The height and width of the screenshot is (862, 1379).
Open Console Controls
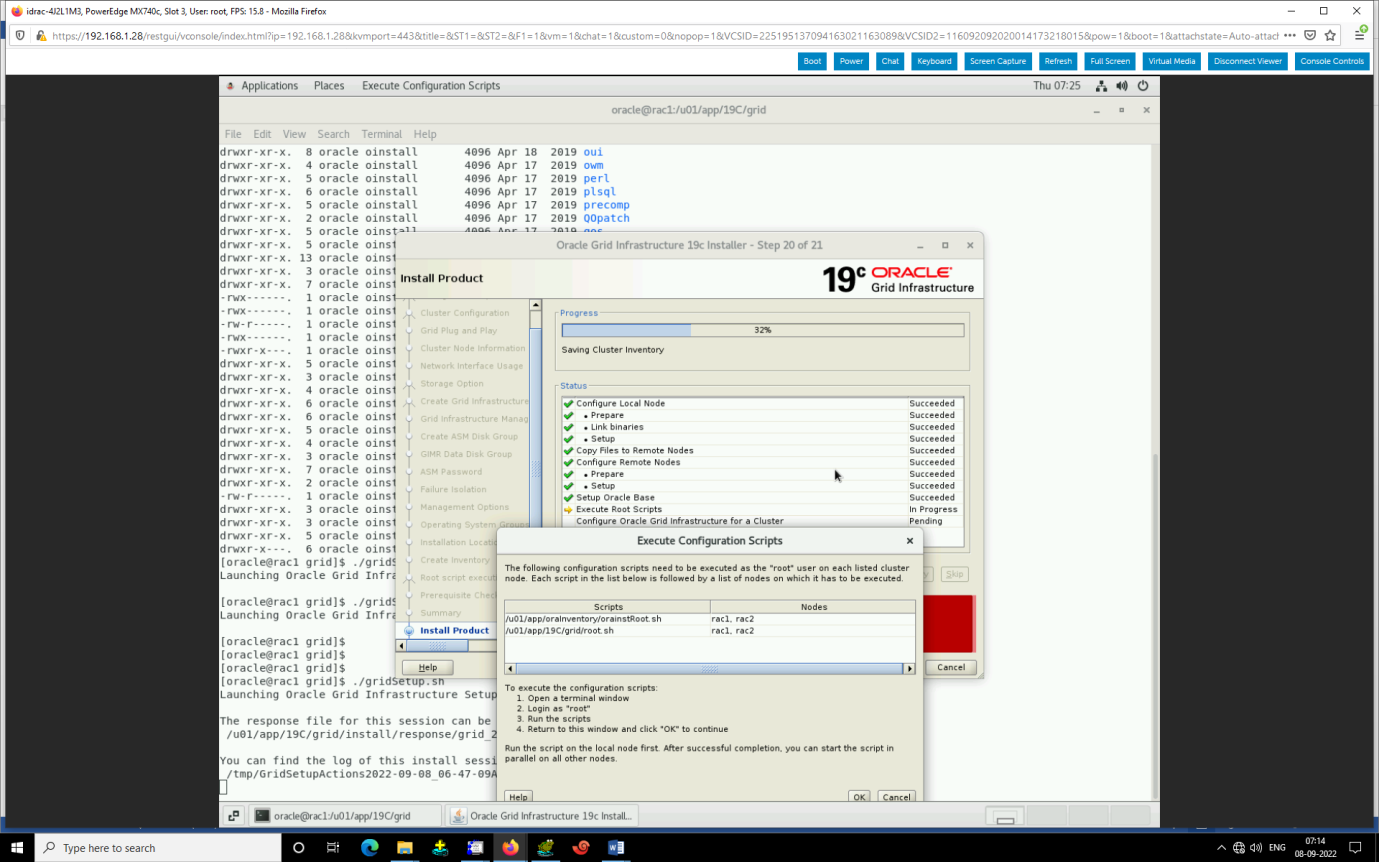pyautogui.click(x=1332, y=61)
